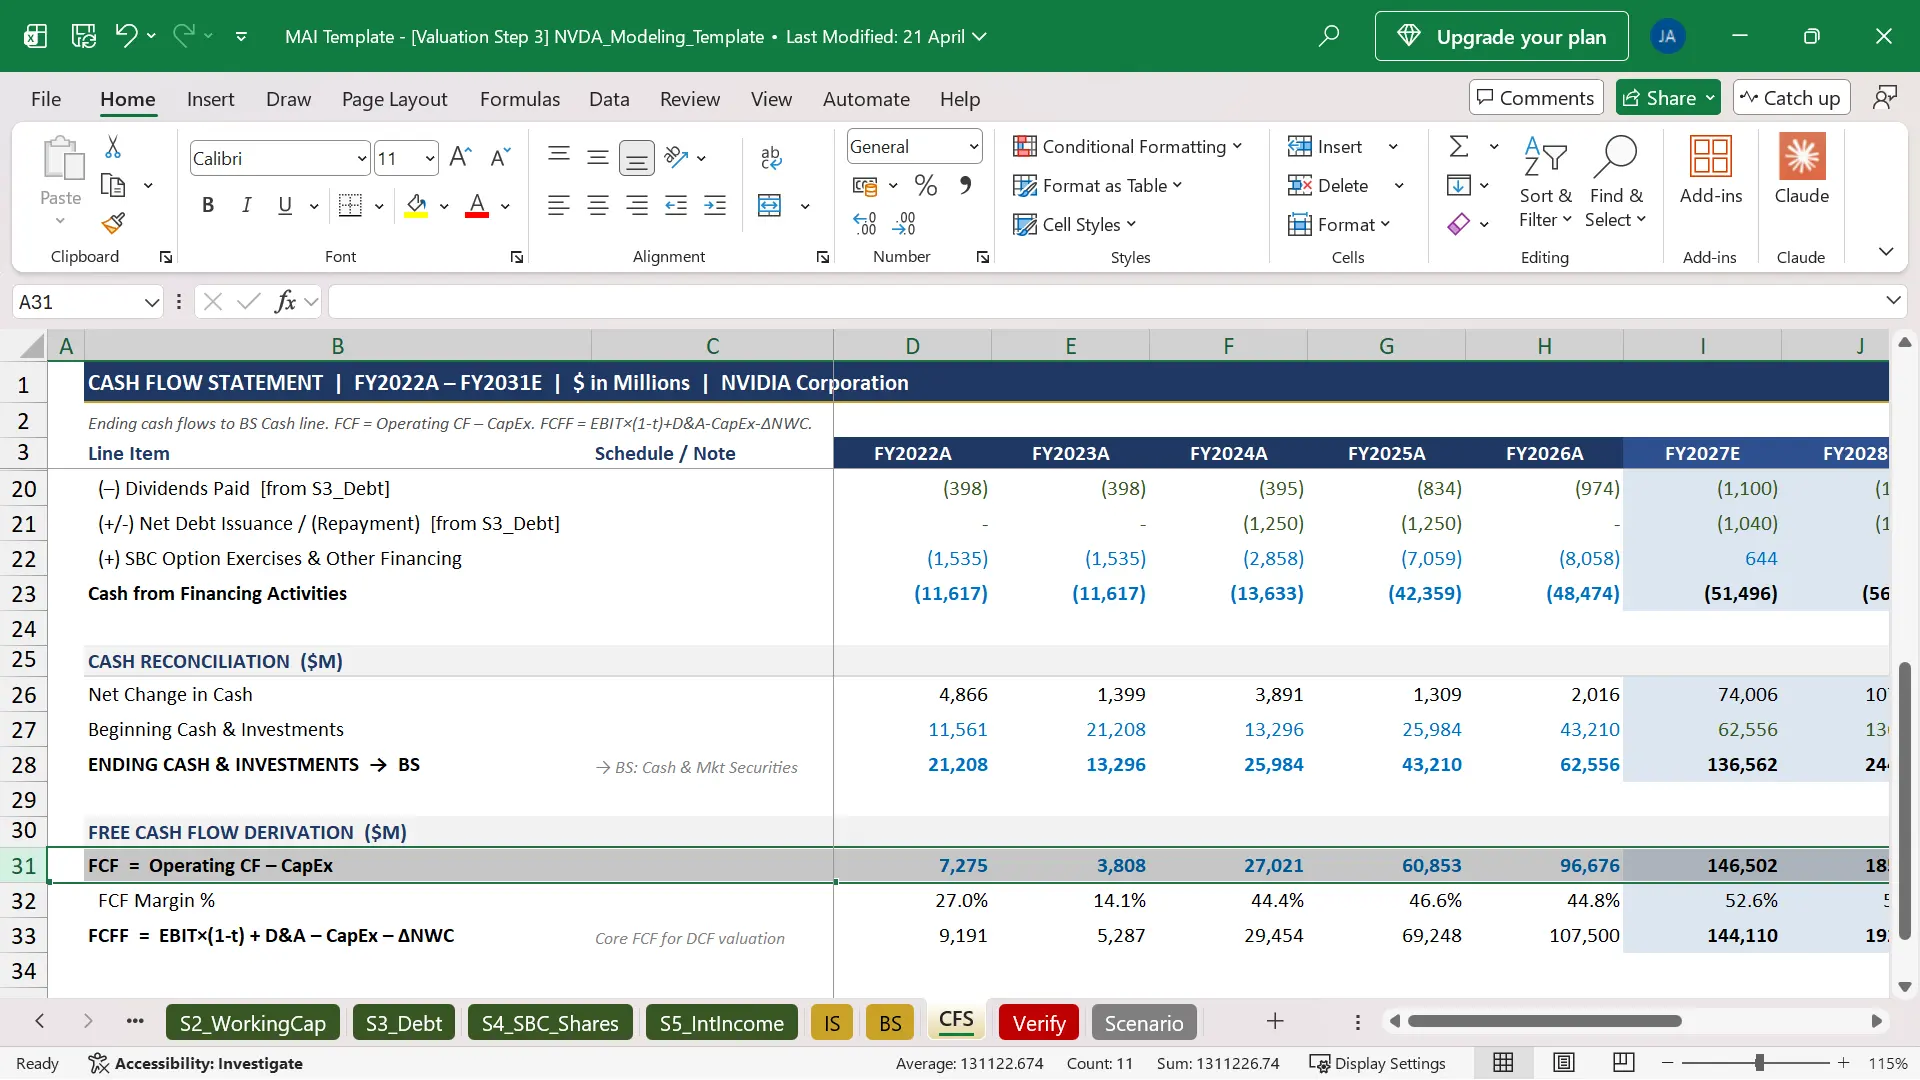This screenshot has height=1080, width=1920.
Task: Click the Orientation text angle icon
Action: (x=676, y=157)
